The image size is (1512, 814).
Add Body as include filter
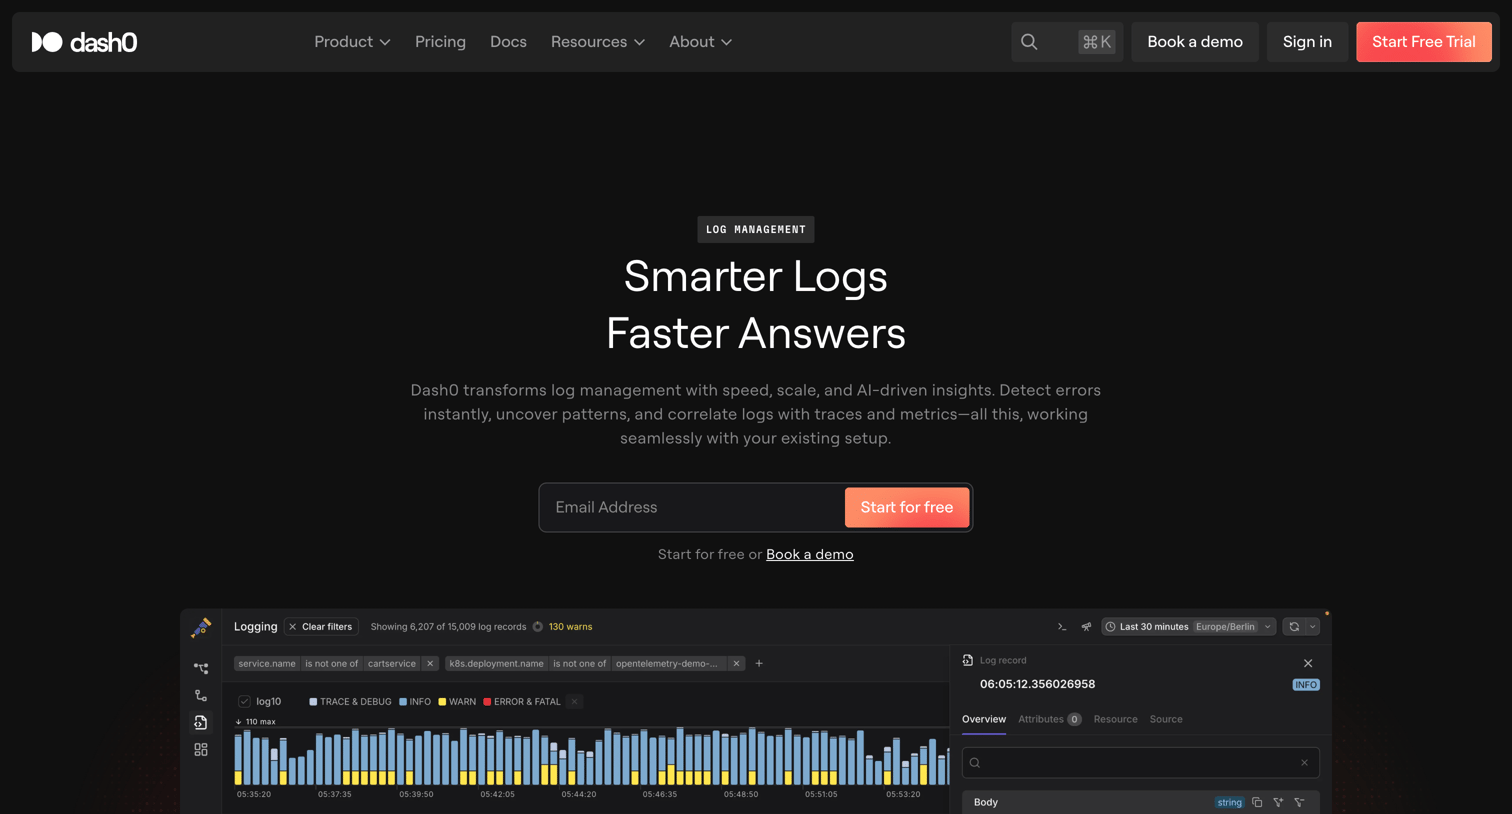pos(1278,802)
